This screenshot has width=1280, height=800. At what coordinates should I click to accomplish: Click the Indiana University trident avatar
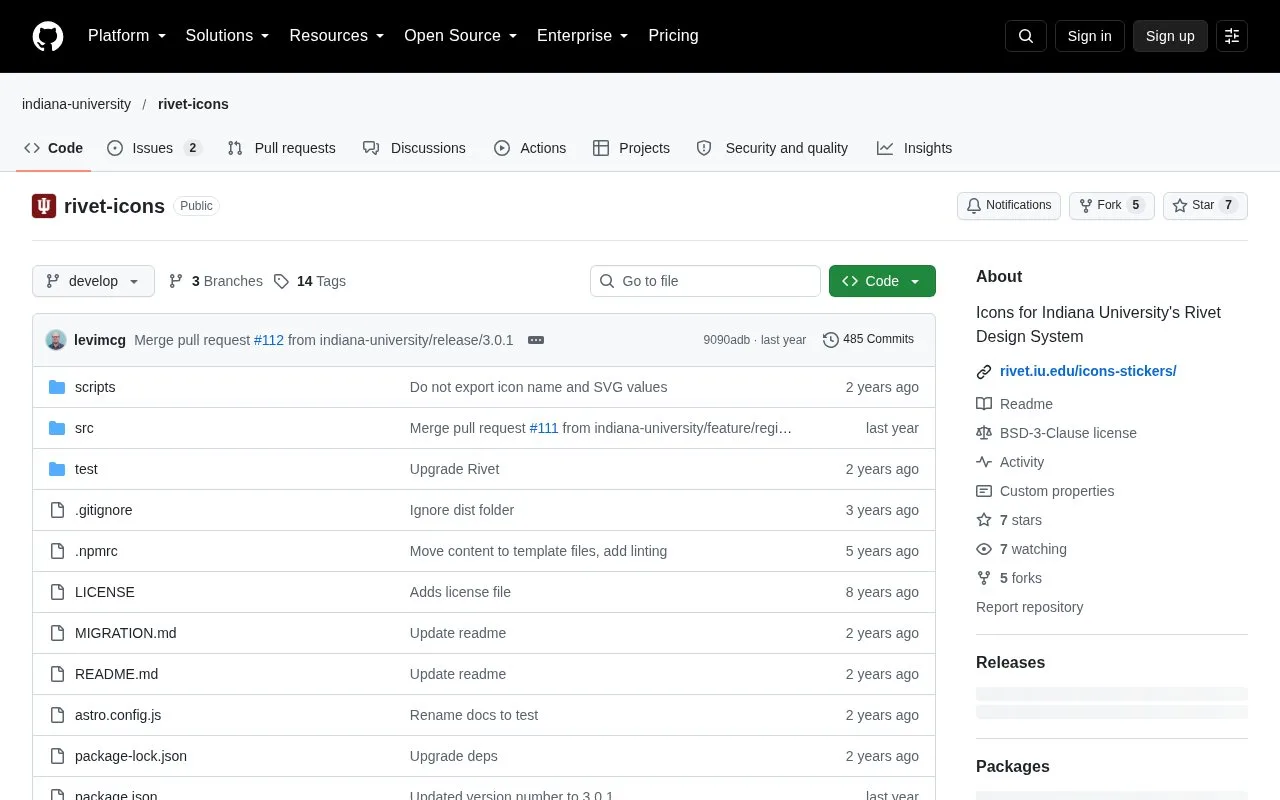pos(44,206)
